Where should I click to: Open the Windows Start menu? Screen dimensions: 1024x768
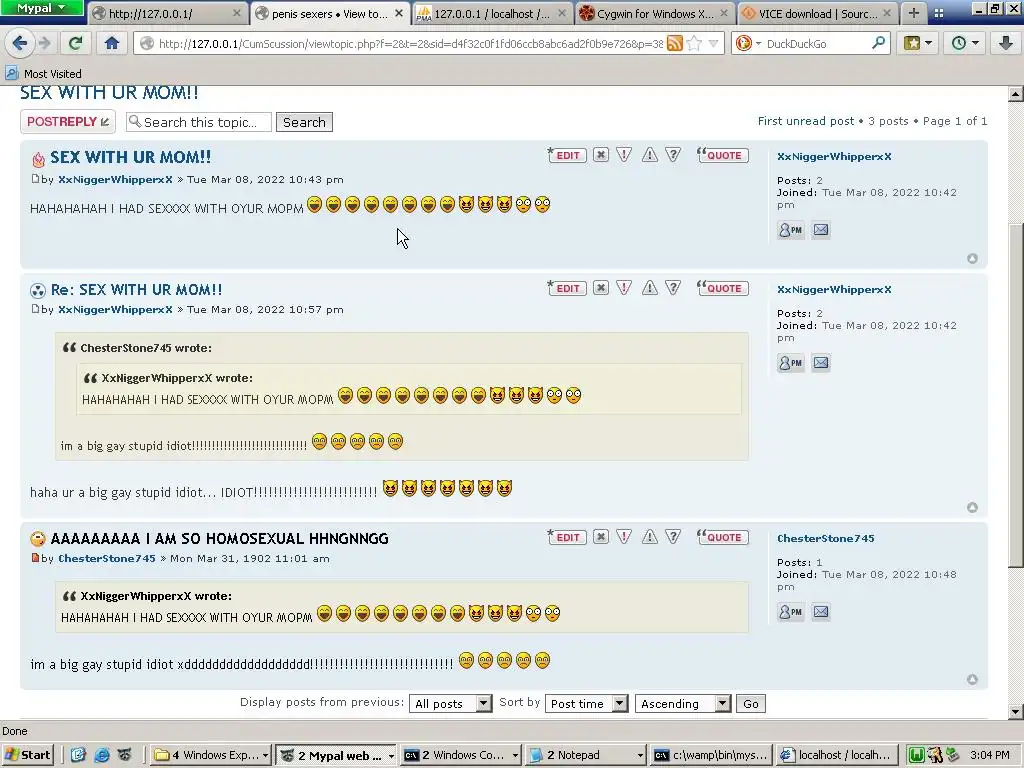[27, 755]
